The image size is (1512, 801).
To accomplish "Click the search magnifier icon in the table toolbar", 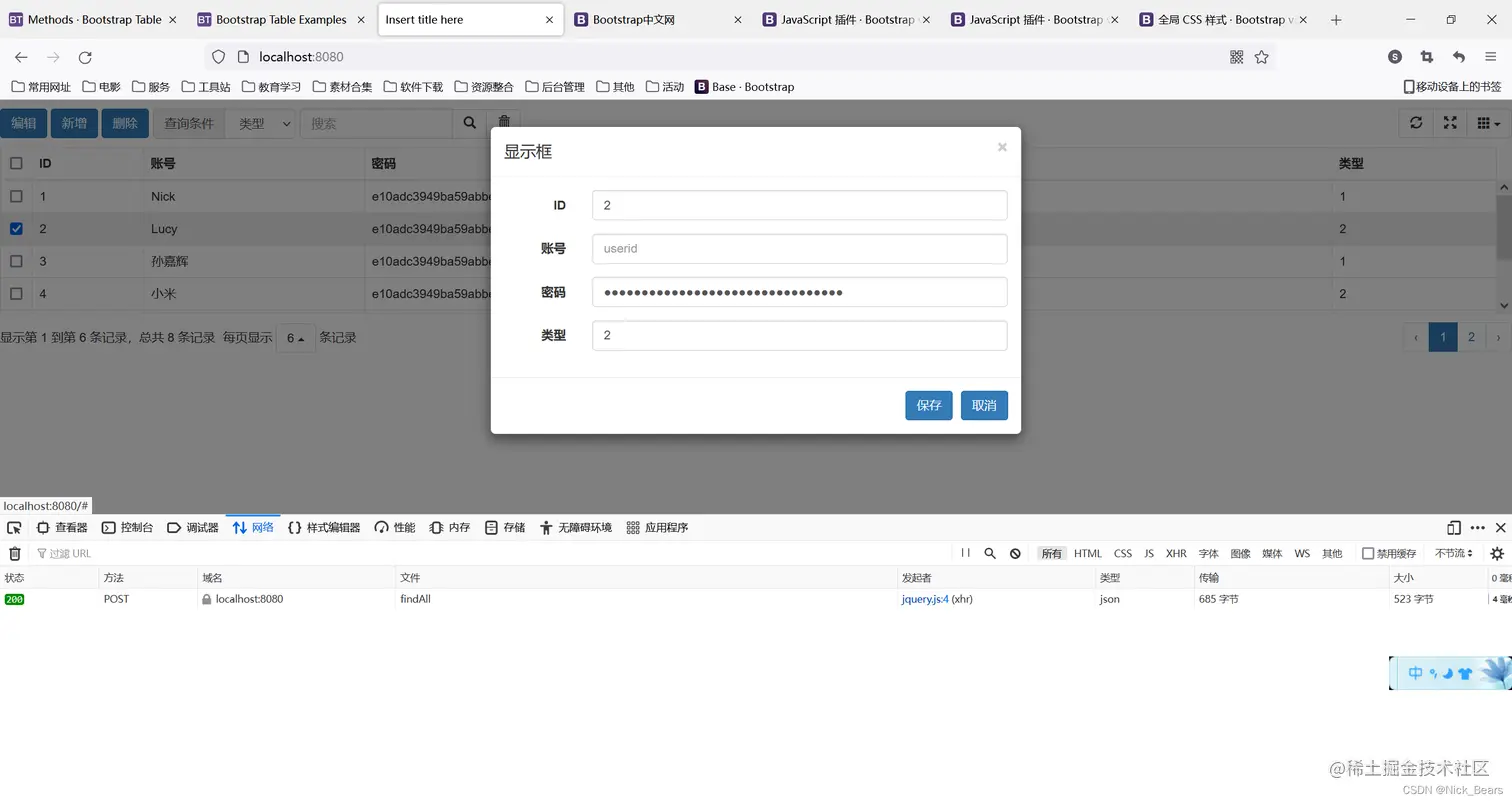I will [x=468, y=122].
